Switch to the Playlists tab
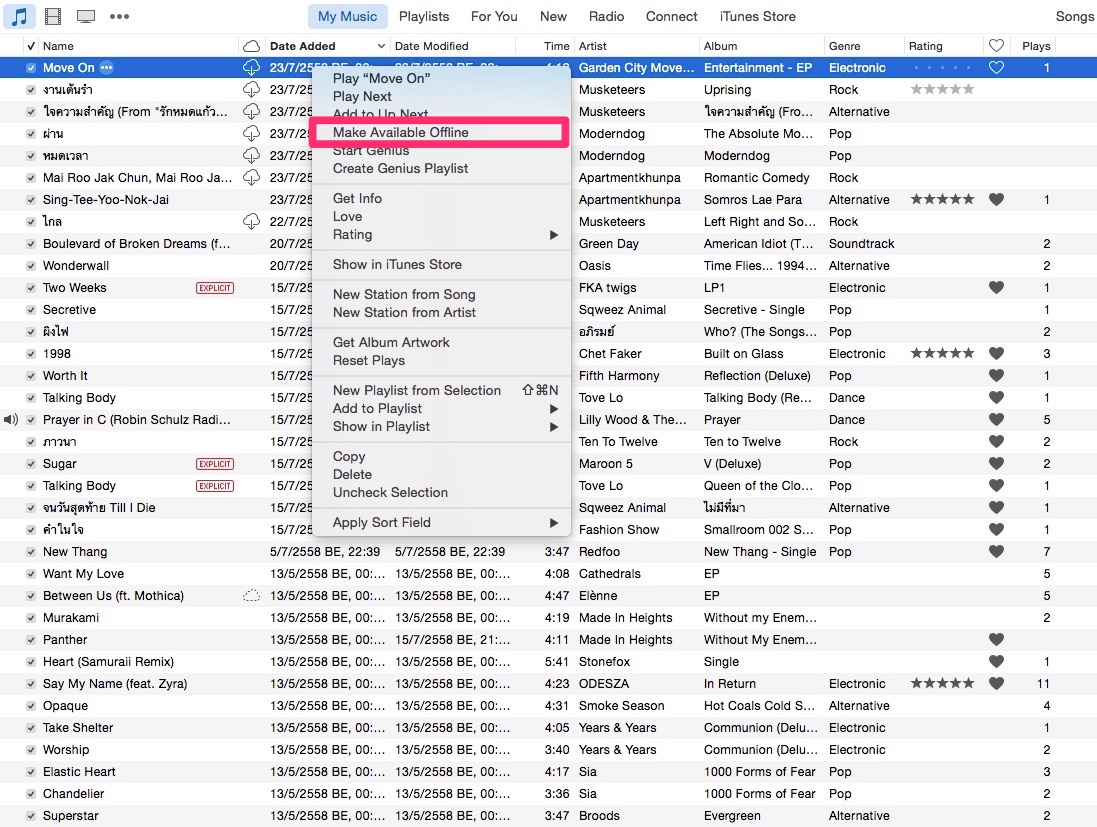The image size is (1097, 827). (424, 16)
